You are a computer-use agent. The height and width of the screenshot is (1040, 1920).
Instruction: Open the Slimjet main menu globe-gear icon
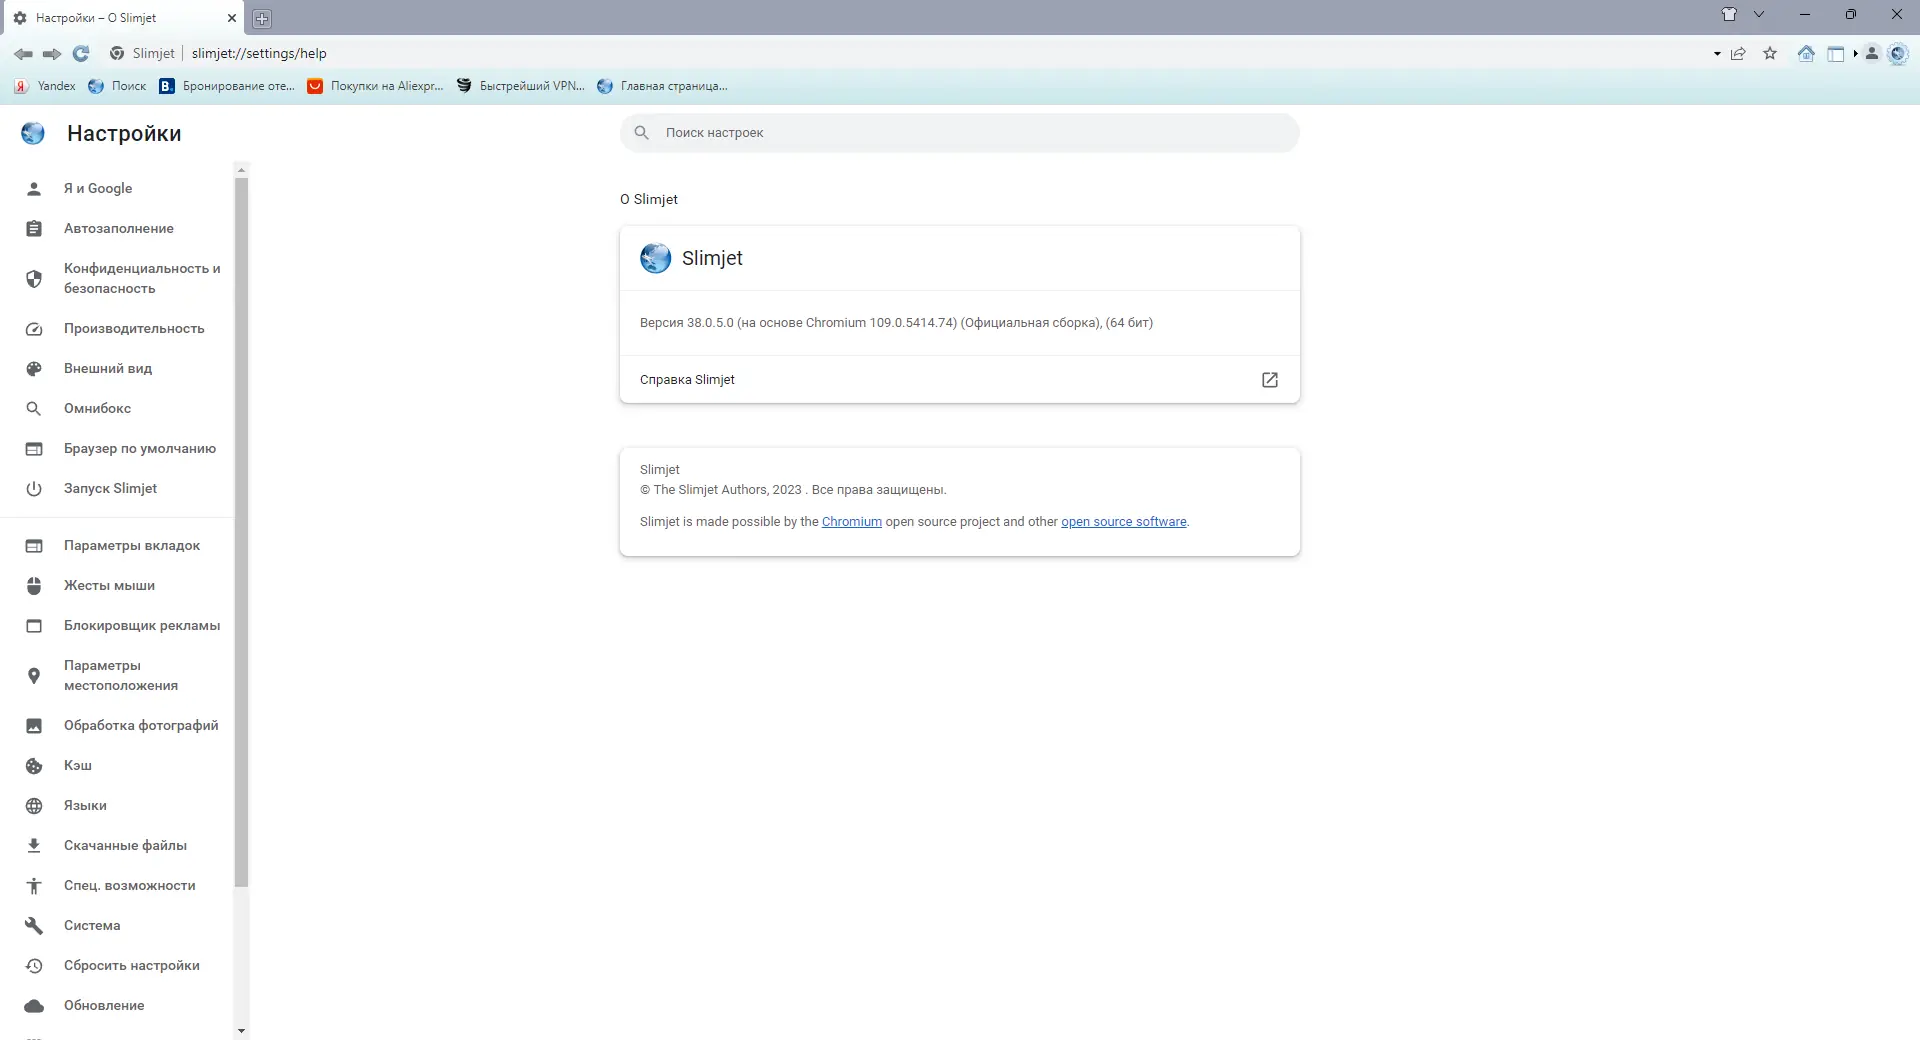pyautogui.click(x=1898, y=54)
